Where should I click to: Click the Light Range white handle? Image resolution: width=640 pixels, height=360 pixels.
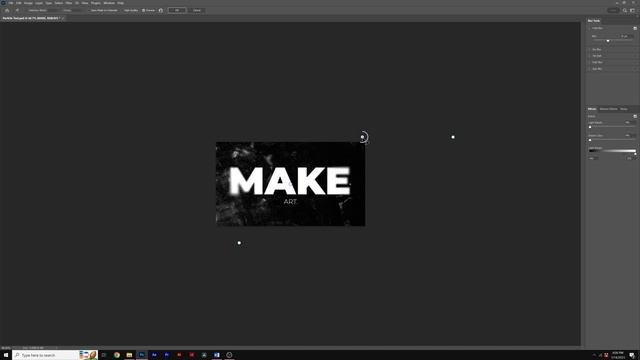[635, 154]
